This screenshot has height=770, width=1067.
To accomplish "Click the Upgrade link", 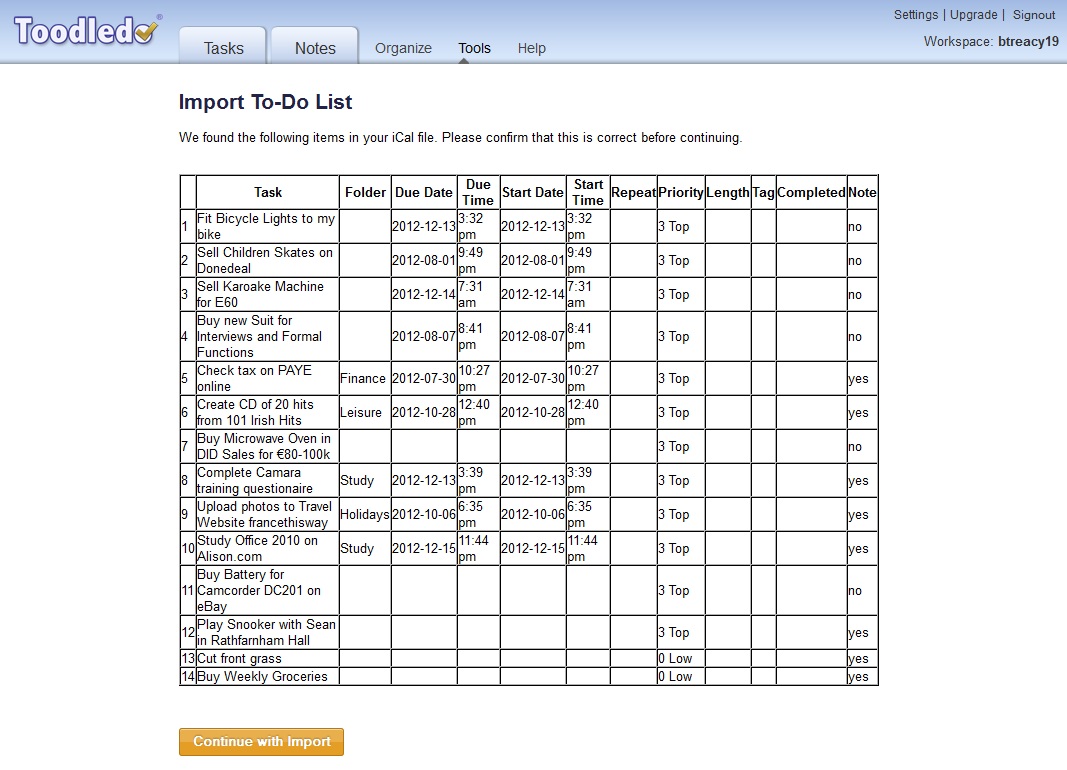I will [973, 15].
